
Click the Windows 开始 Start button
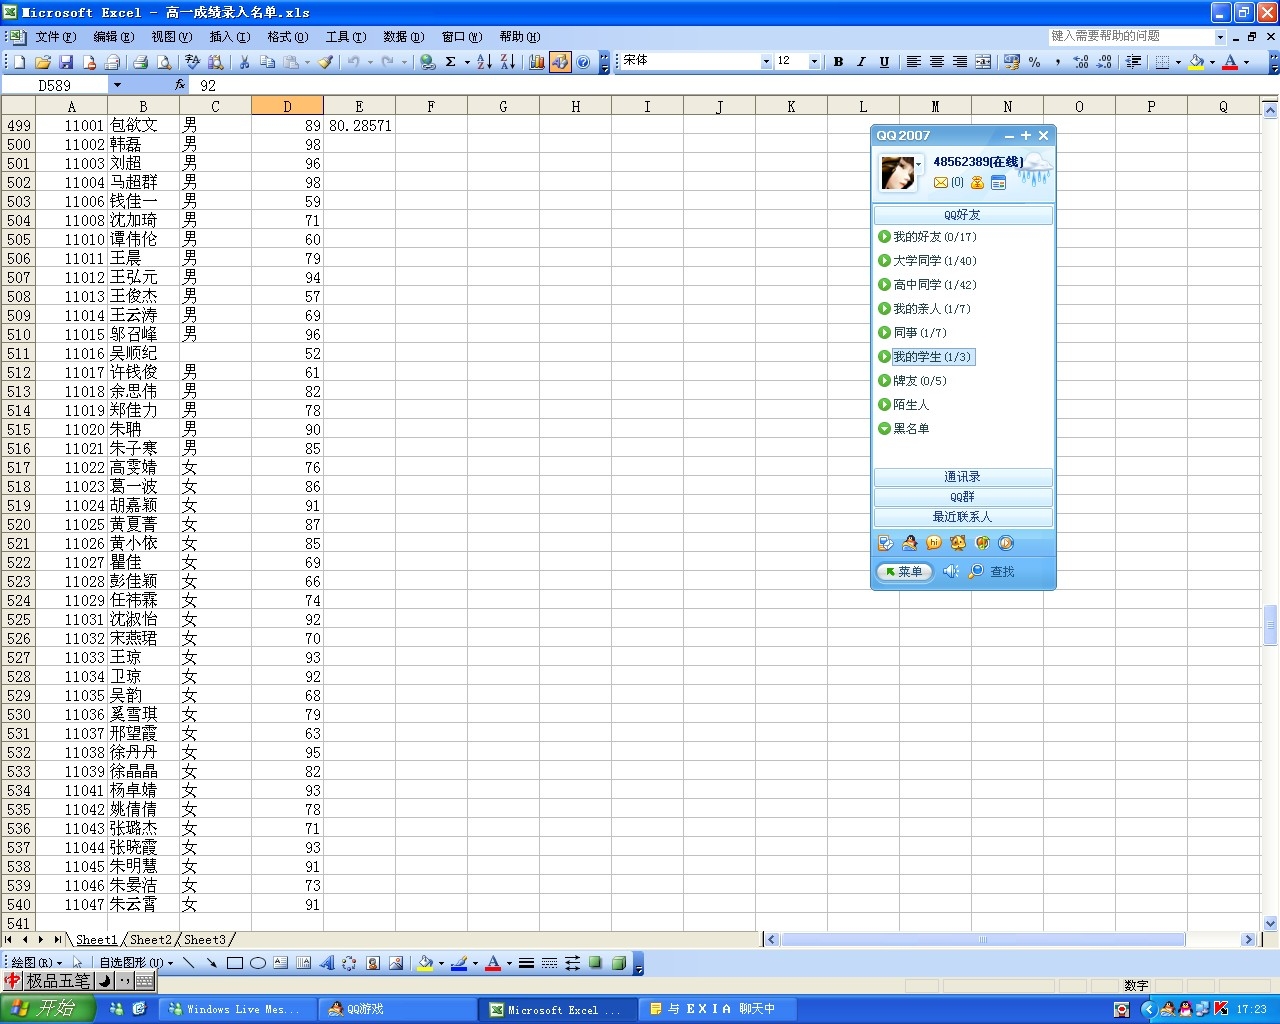tap(47, 1009)
